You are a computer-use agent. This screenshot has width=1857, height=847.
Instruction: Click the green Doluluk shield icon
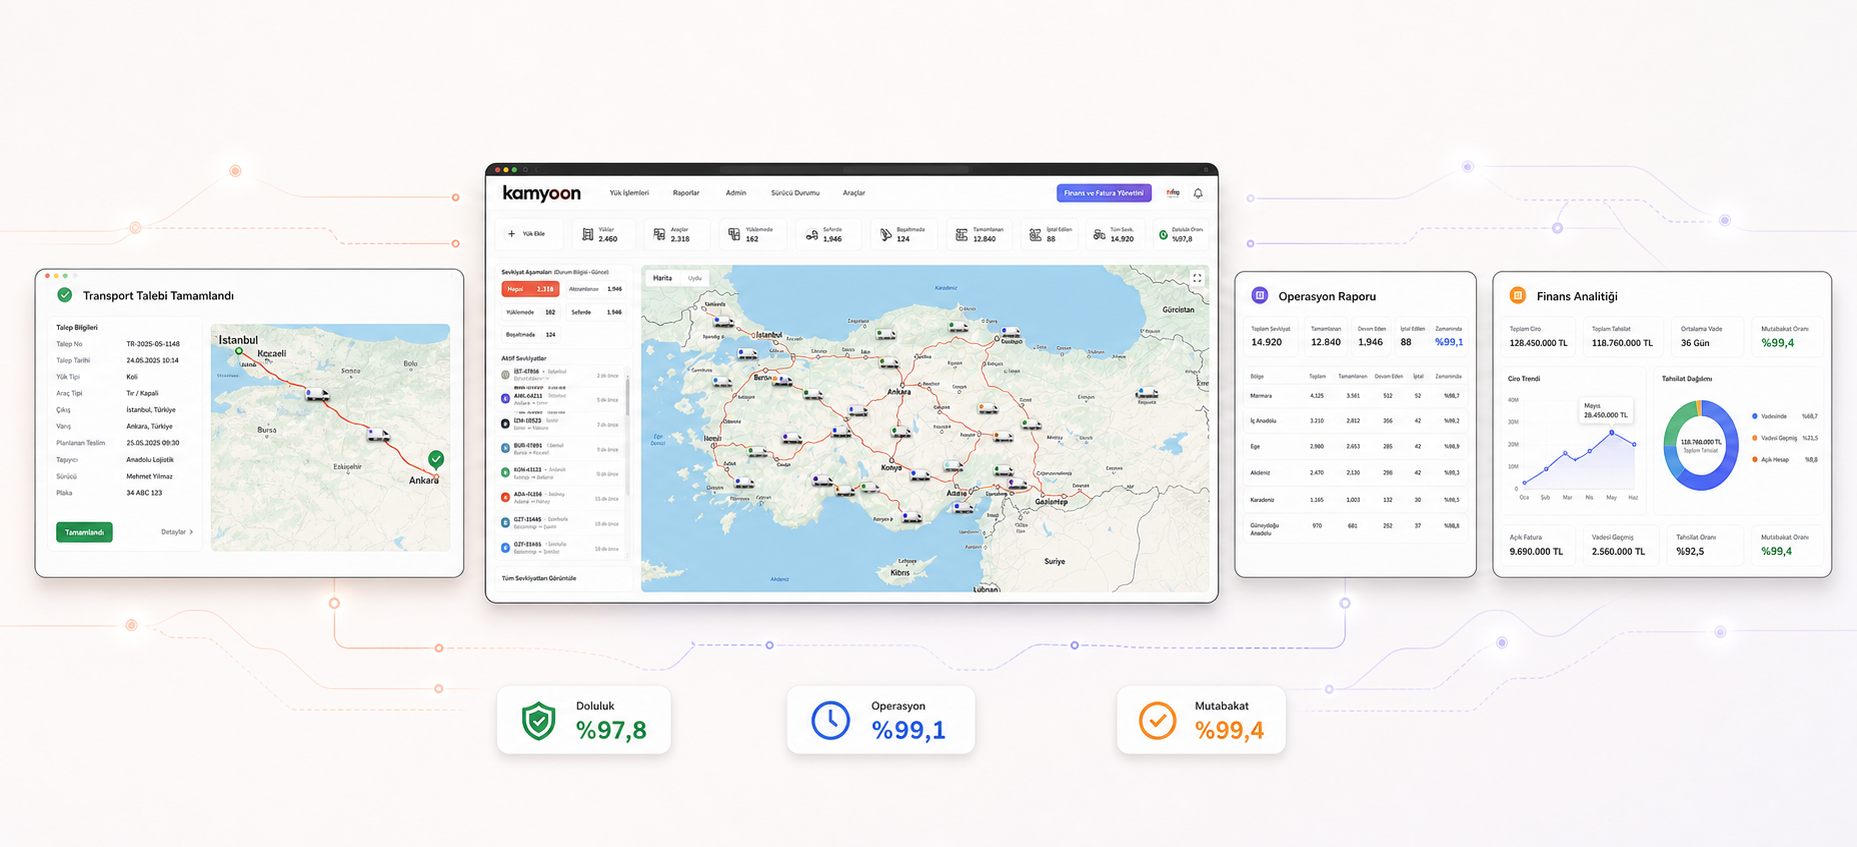click(539, 721)
